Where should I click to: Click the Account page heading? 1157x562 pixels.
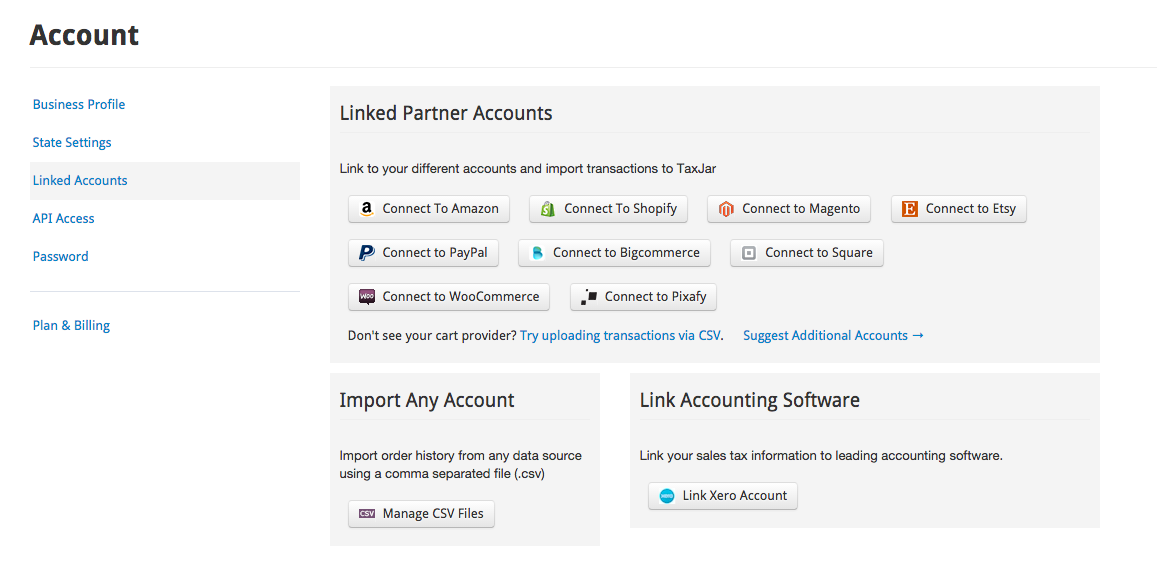pos(84,35)
